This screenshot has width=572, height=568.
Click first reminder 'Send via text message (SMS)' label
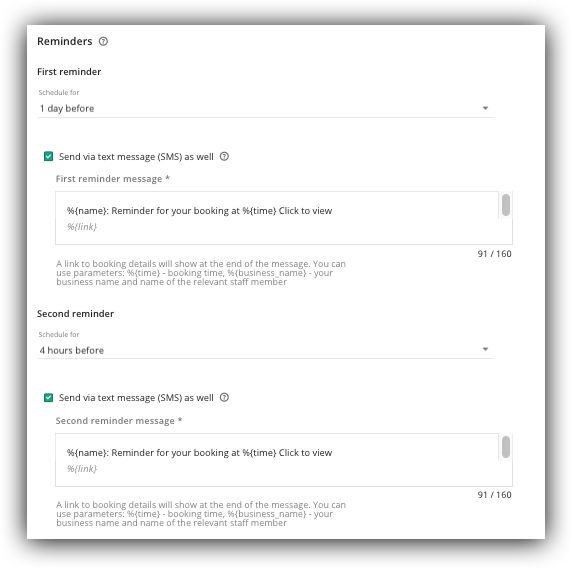pos(136,157)
